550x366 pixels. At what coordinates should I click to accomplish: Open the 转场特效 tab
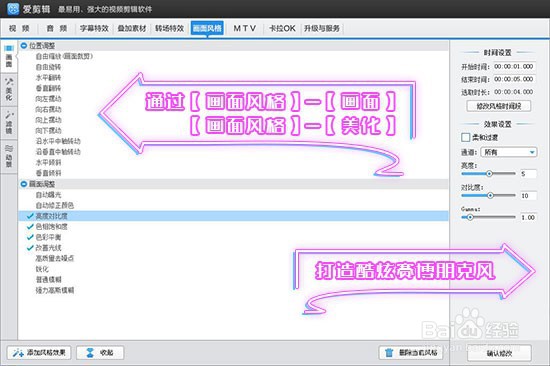point(169,28)
